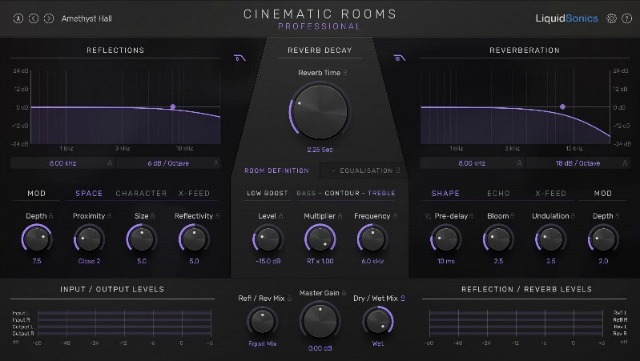Screen dimensions: 640x361
Task: Open the preset save/load icon beside Amethyst Hall
Action: coord(18,18)
